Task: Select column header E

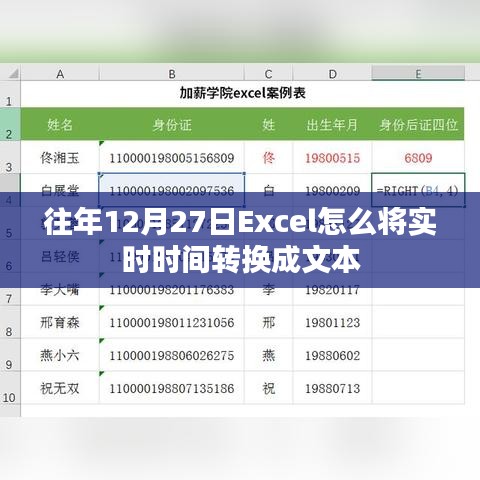Action: pyautogui.click(x=418, y=73)
